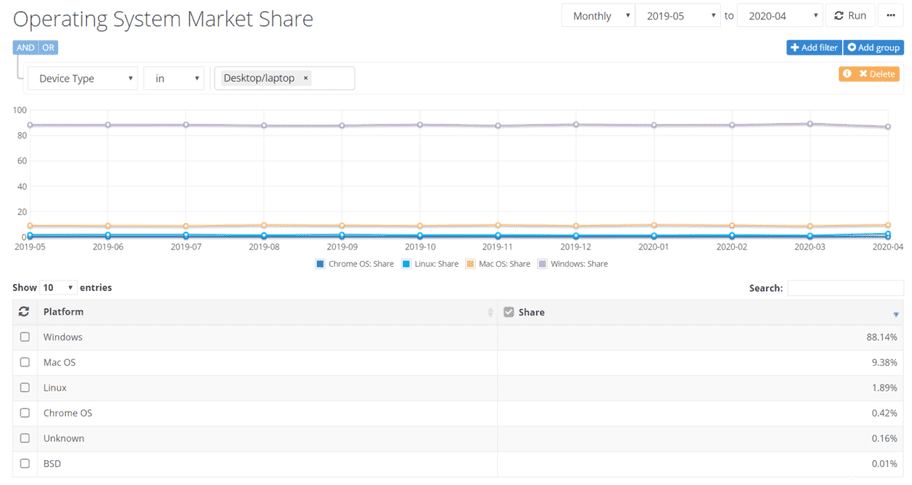This screenshot has height=485, width=912.
Task: Check the Linux row checkbox
Action: pos(25,388)
